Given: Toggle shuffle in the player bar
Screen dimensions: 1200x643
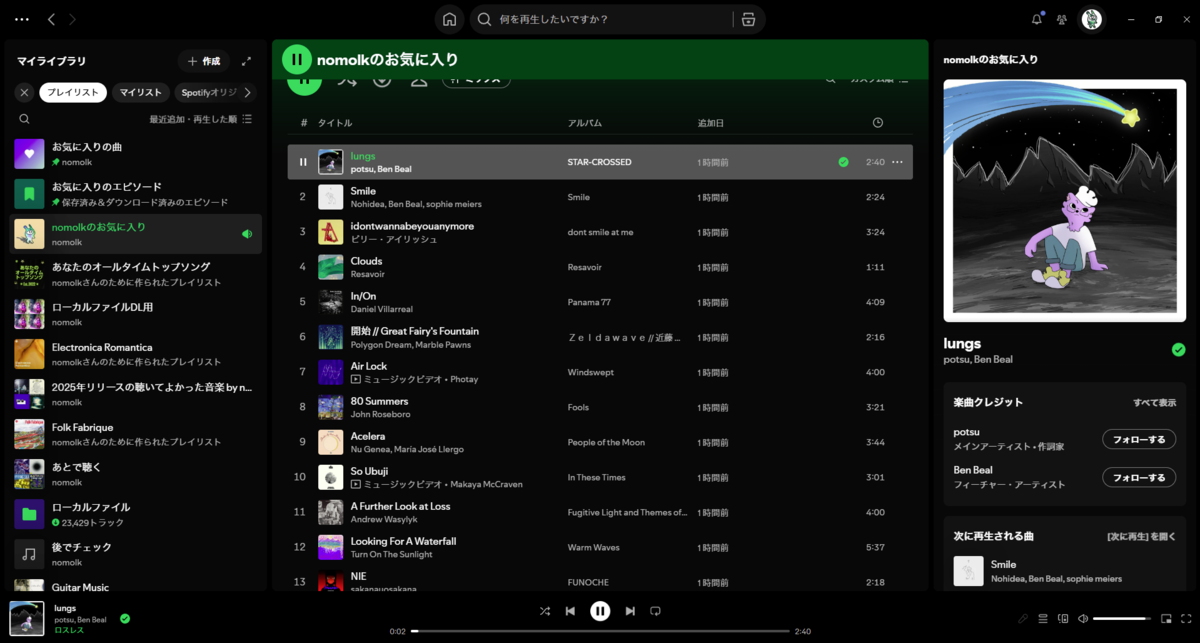Looking at the screenshot, I should [544, 610].
